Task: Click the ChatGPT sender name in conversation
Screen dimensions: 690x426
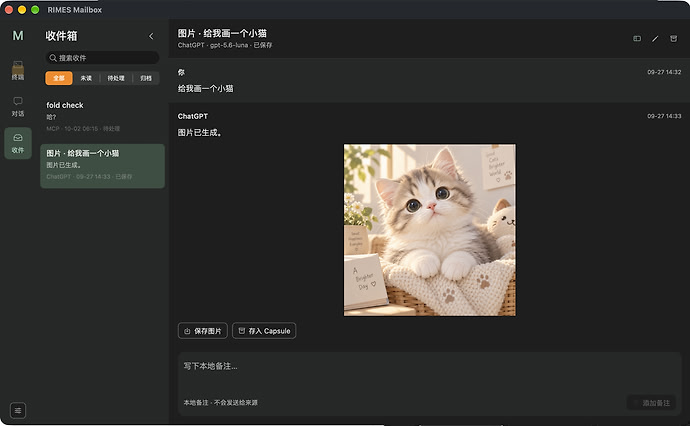Action: pyautogui.click(x=193, y=116)
